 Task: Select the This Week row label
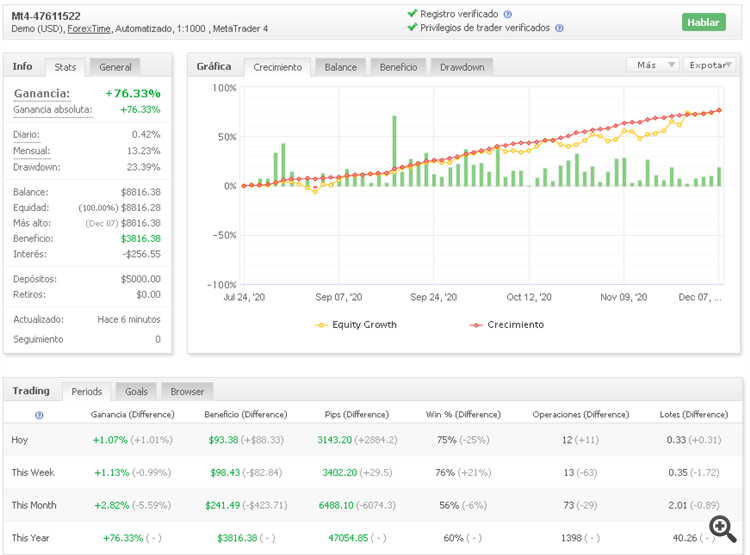tap(33, 473)
